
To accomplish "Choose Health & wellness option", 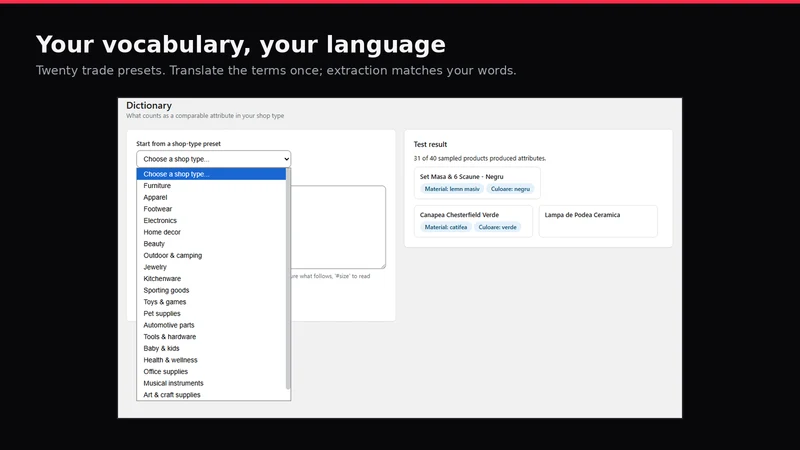I will 211,360.
